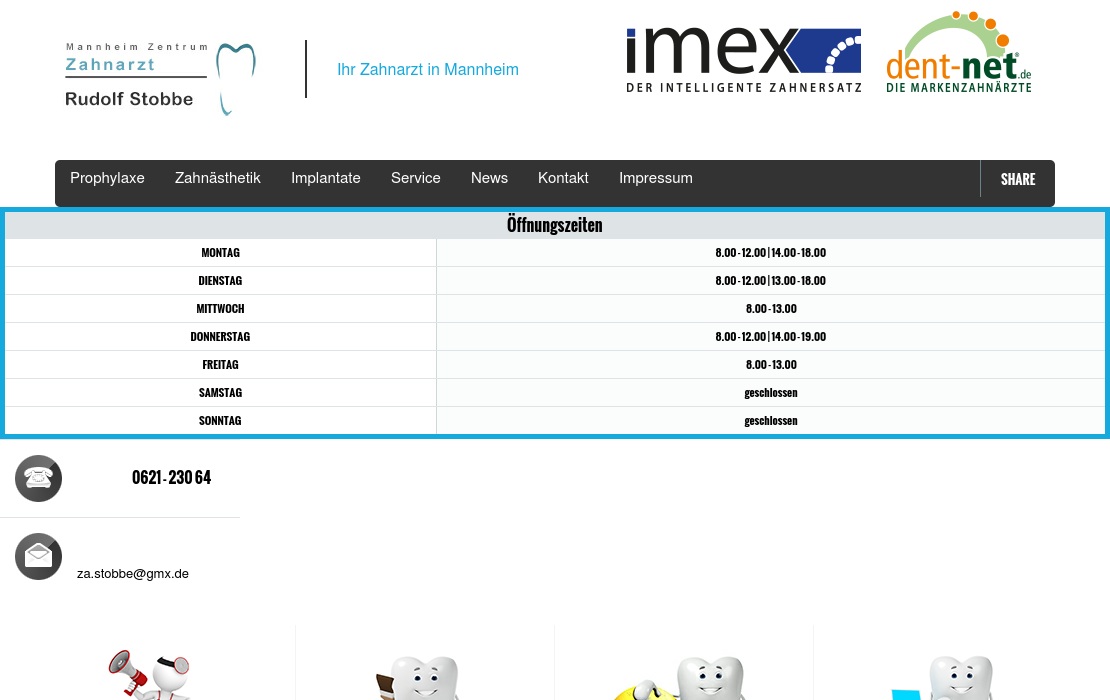Open the Kontakt page
1110x700 pixels.
(x=563, y=178)
